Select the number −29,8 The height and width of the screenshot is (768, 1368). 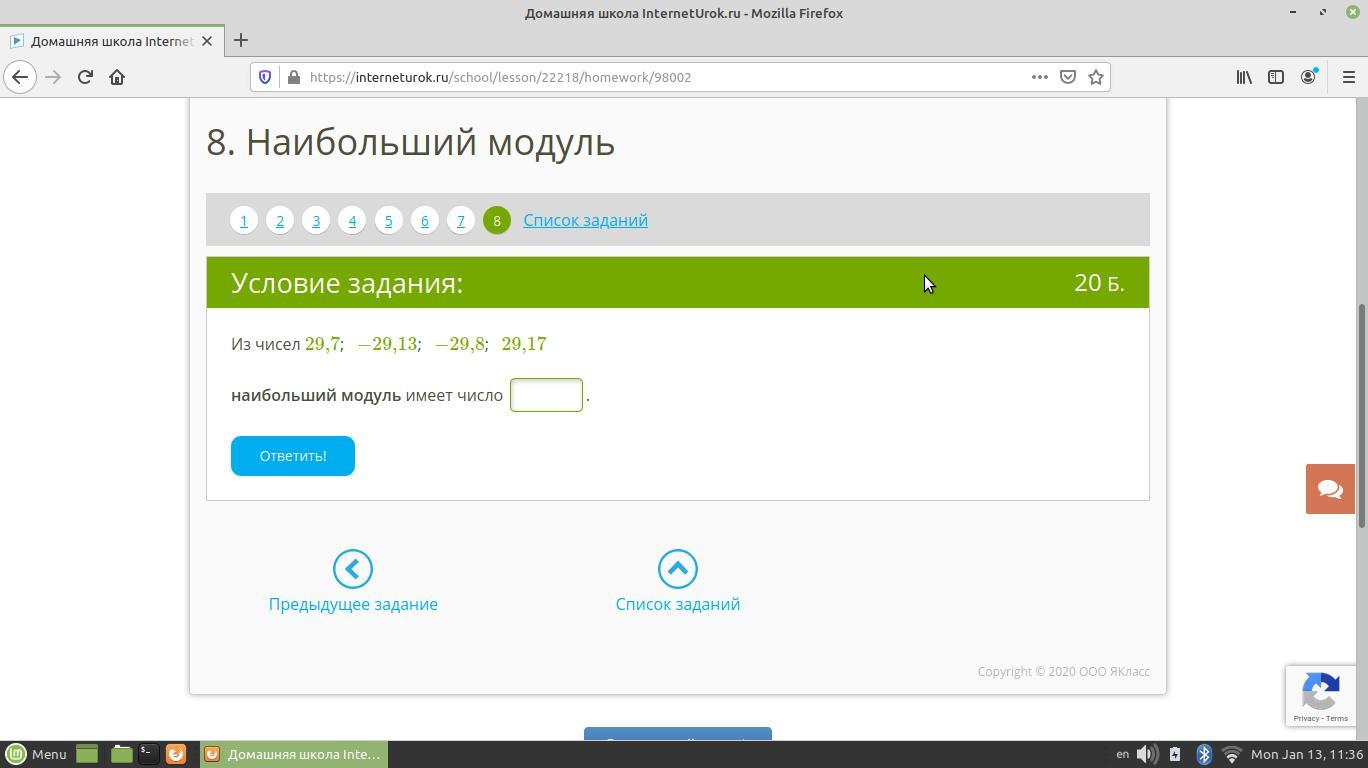point(460,344)
